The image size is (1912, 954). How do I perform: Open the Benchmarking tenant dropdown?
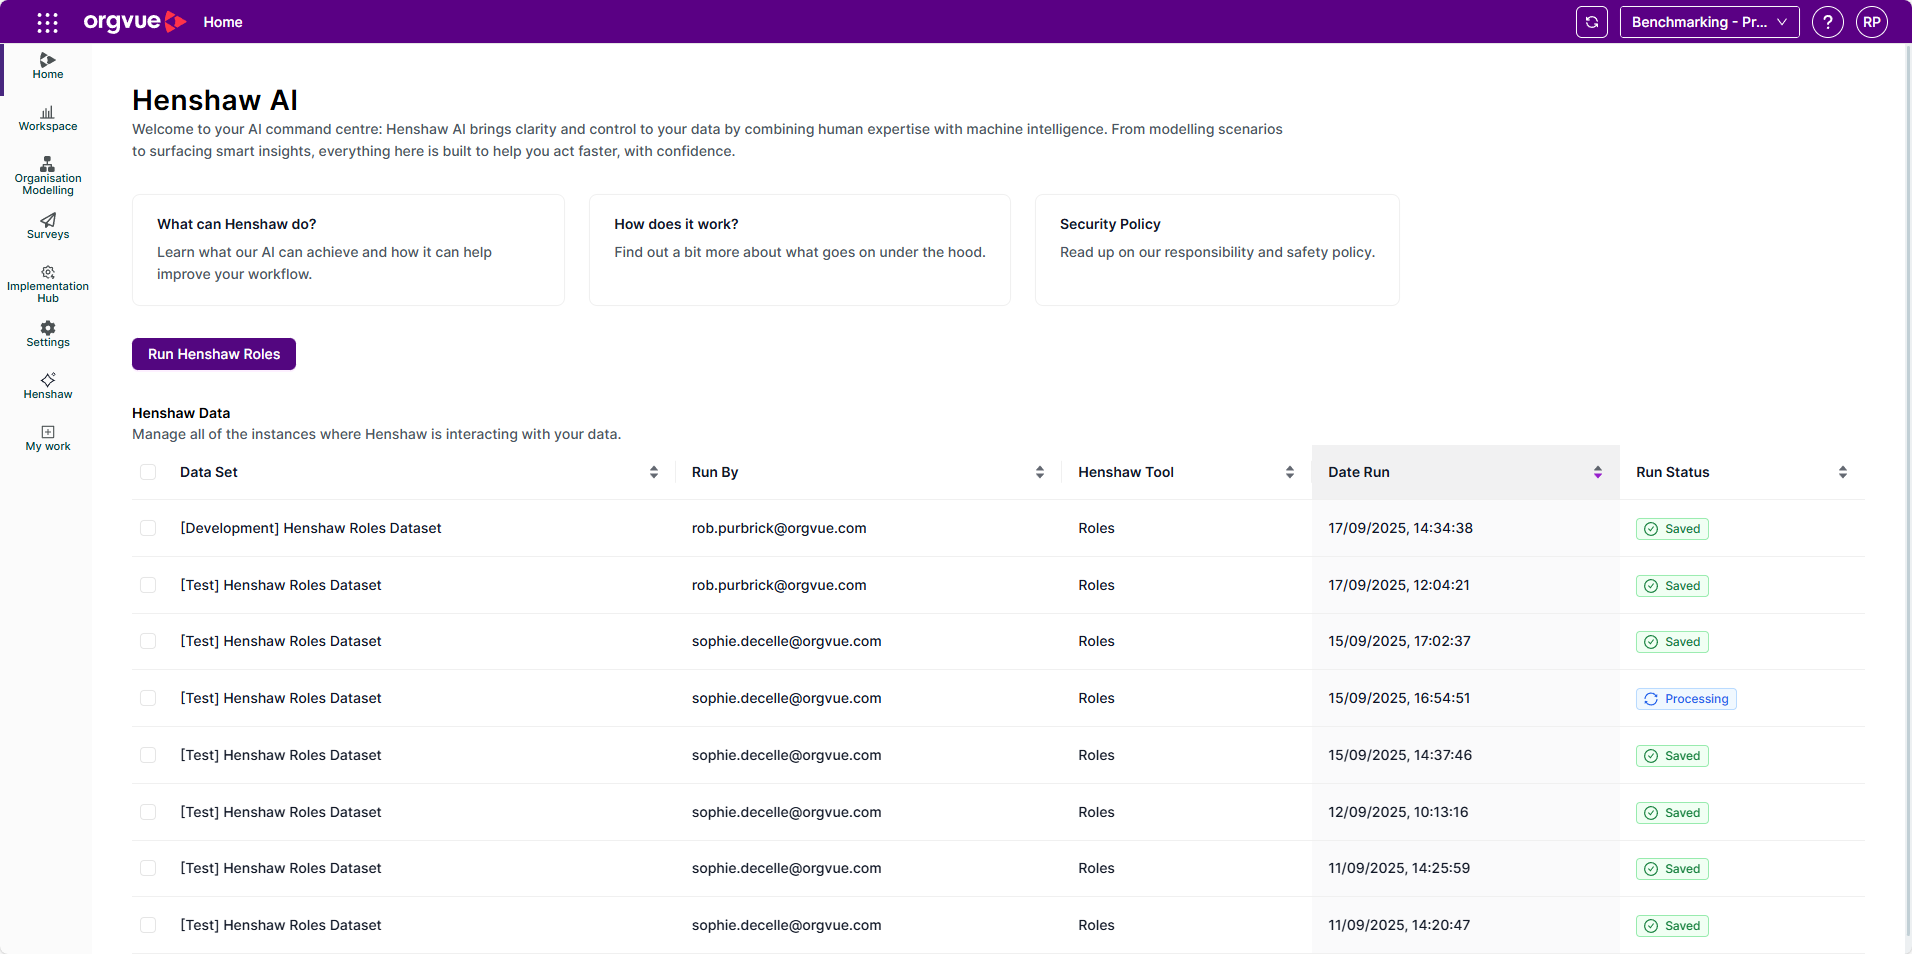tap(1709, 22)
